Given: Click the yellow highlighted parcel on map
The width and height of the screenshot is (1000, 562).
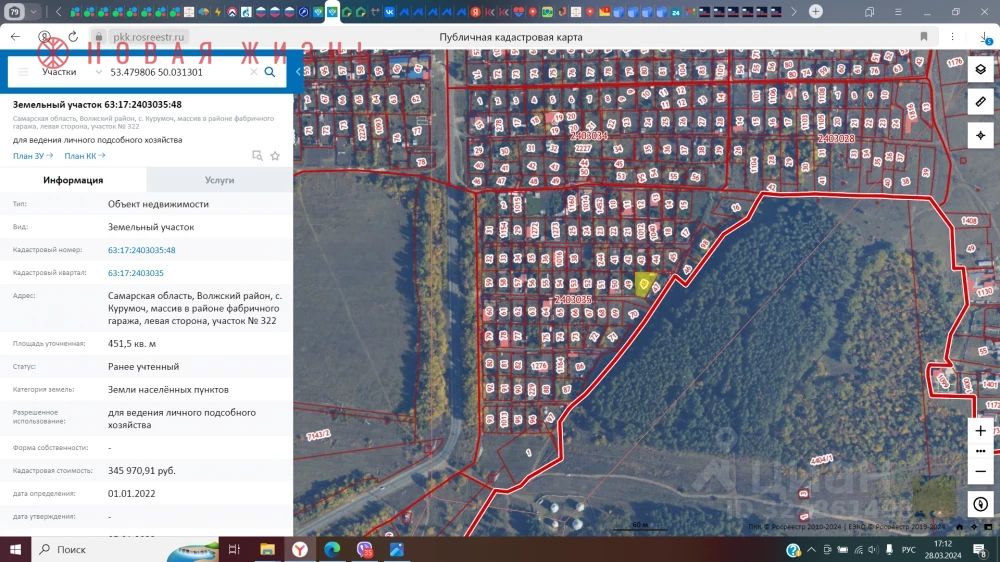Looking at the screenshot, I should [x=645, y=284].
